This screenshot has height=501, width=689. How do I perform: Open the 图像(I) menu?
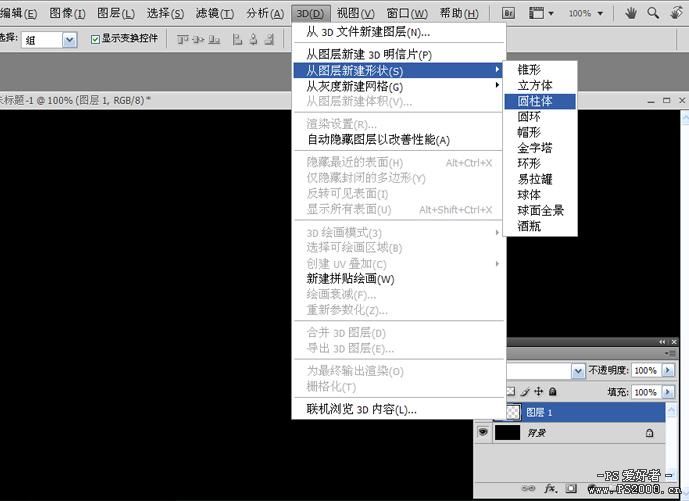67,13
